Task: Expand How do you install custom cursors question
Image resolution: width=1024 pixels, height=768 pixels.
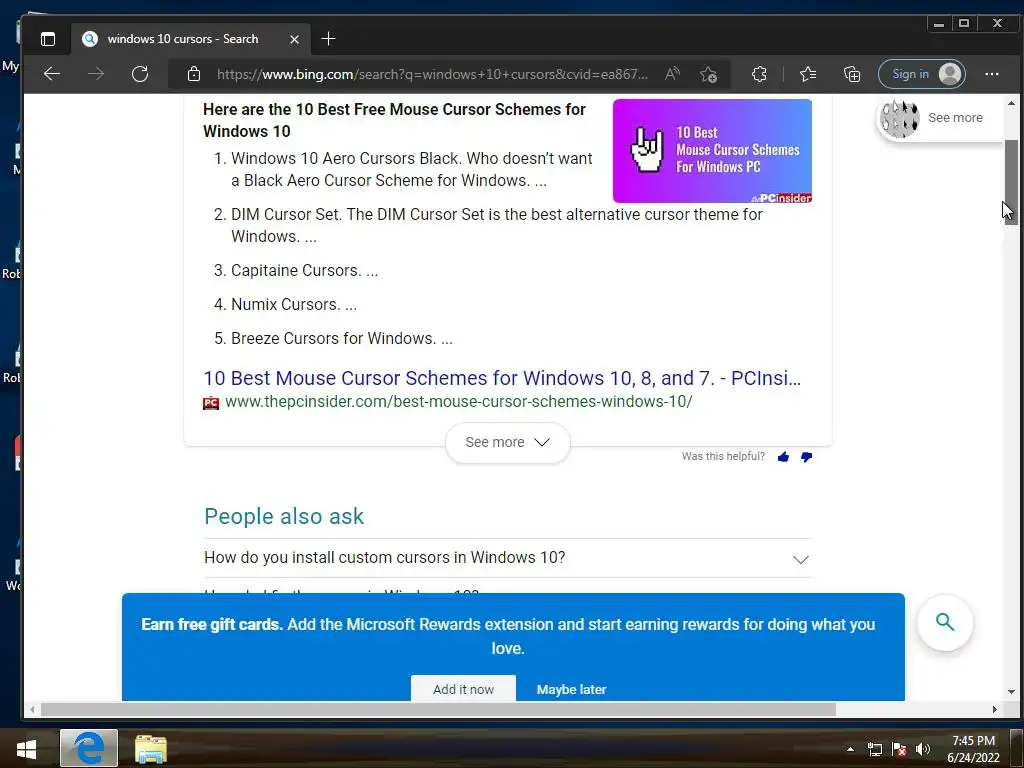Action: click(x=507, y=558)
